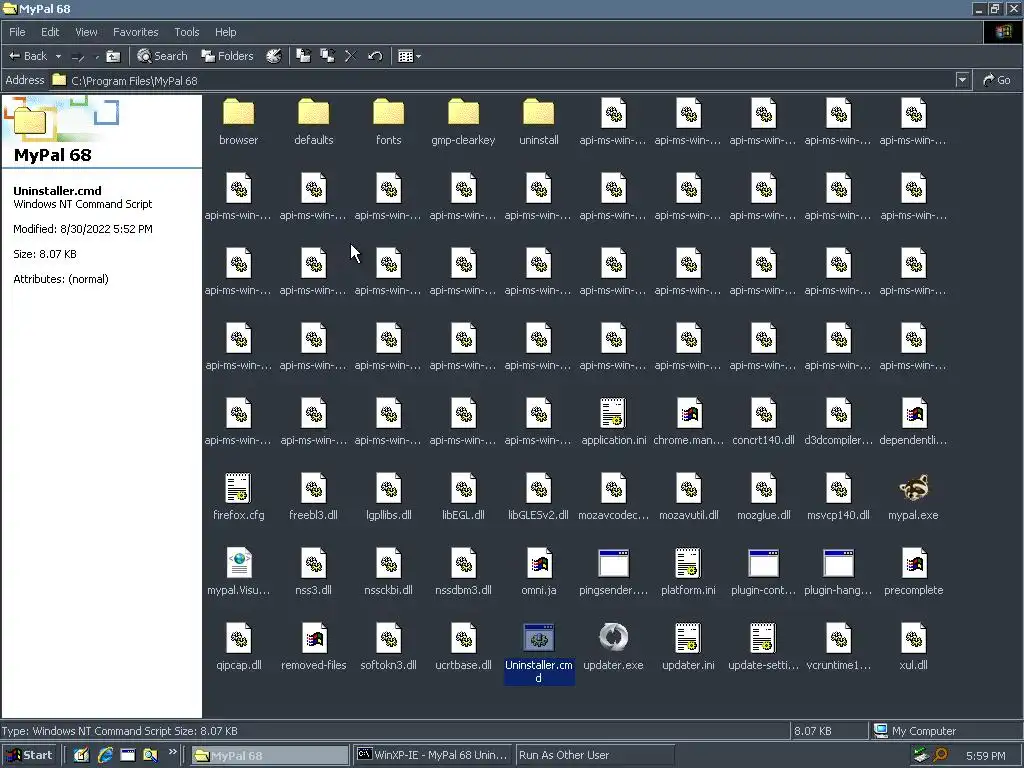The width and height of the screenshot is (1024, 768).
Task: Select the d3dcompiler DLL file
Action: tap(839, 422)
